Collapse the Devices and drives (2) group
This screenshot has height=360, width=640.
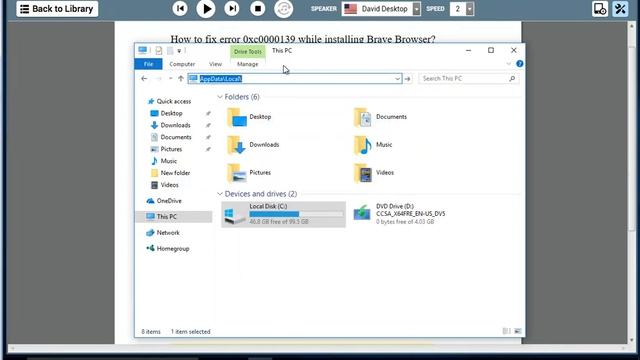click(x=220, y=194)
